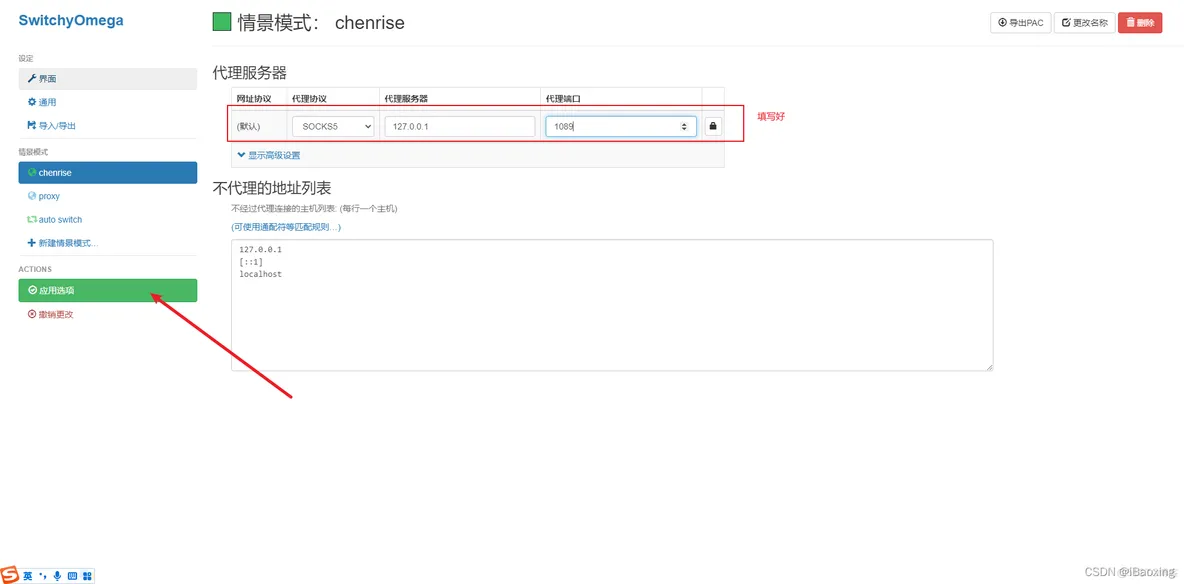This screenshot has height=584, width=1184.
Task: Click the switch icon beside auto switch
Action: pos(32,219)
